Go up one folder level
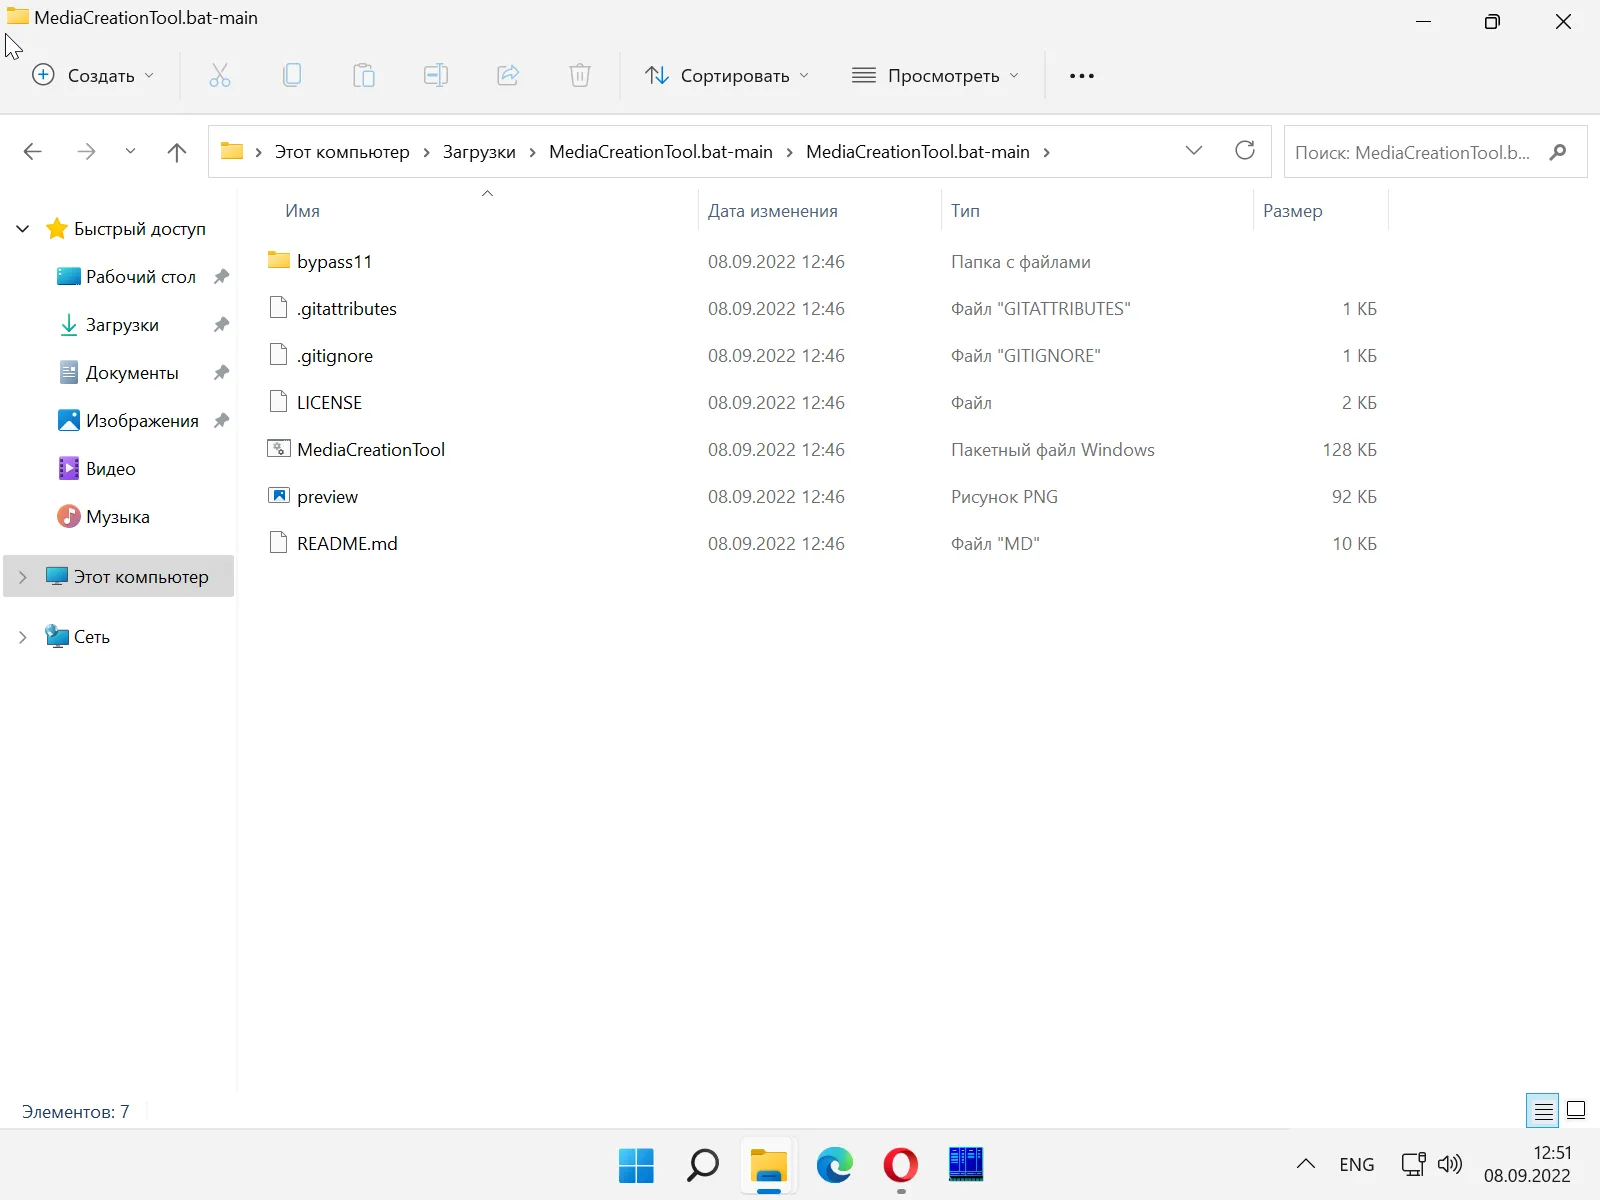This screenshot has height=1200, width=1600. (x=177, y=152)
